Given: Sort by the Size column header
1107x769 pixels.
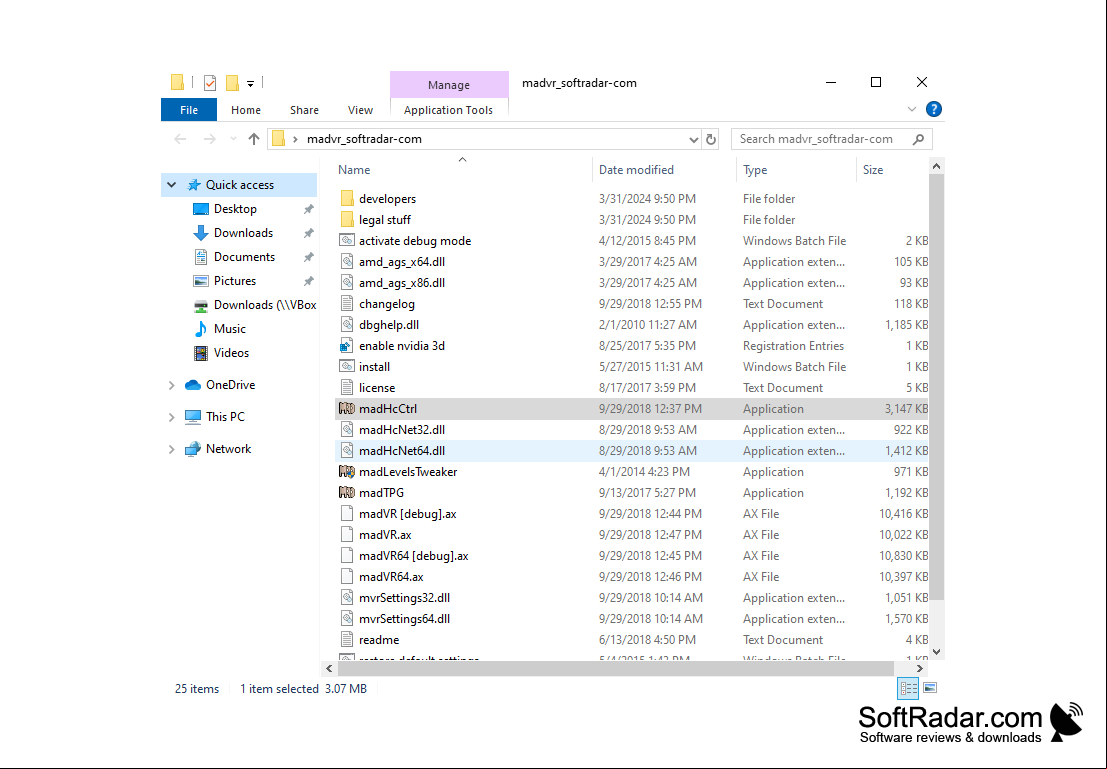Looking at the screenshot, I should click(x=873, y=169).
